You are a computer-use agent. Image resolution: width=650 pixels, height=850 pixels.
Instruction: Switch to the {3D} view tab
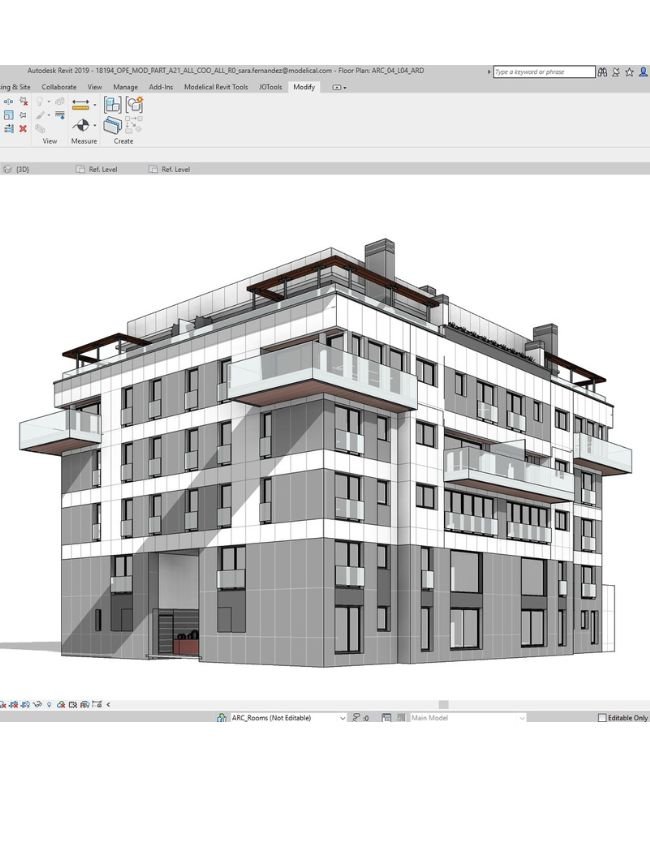tap(16, 169)
